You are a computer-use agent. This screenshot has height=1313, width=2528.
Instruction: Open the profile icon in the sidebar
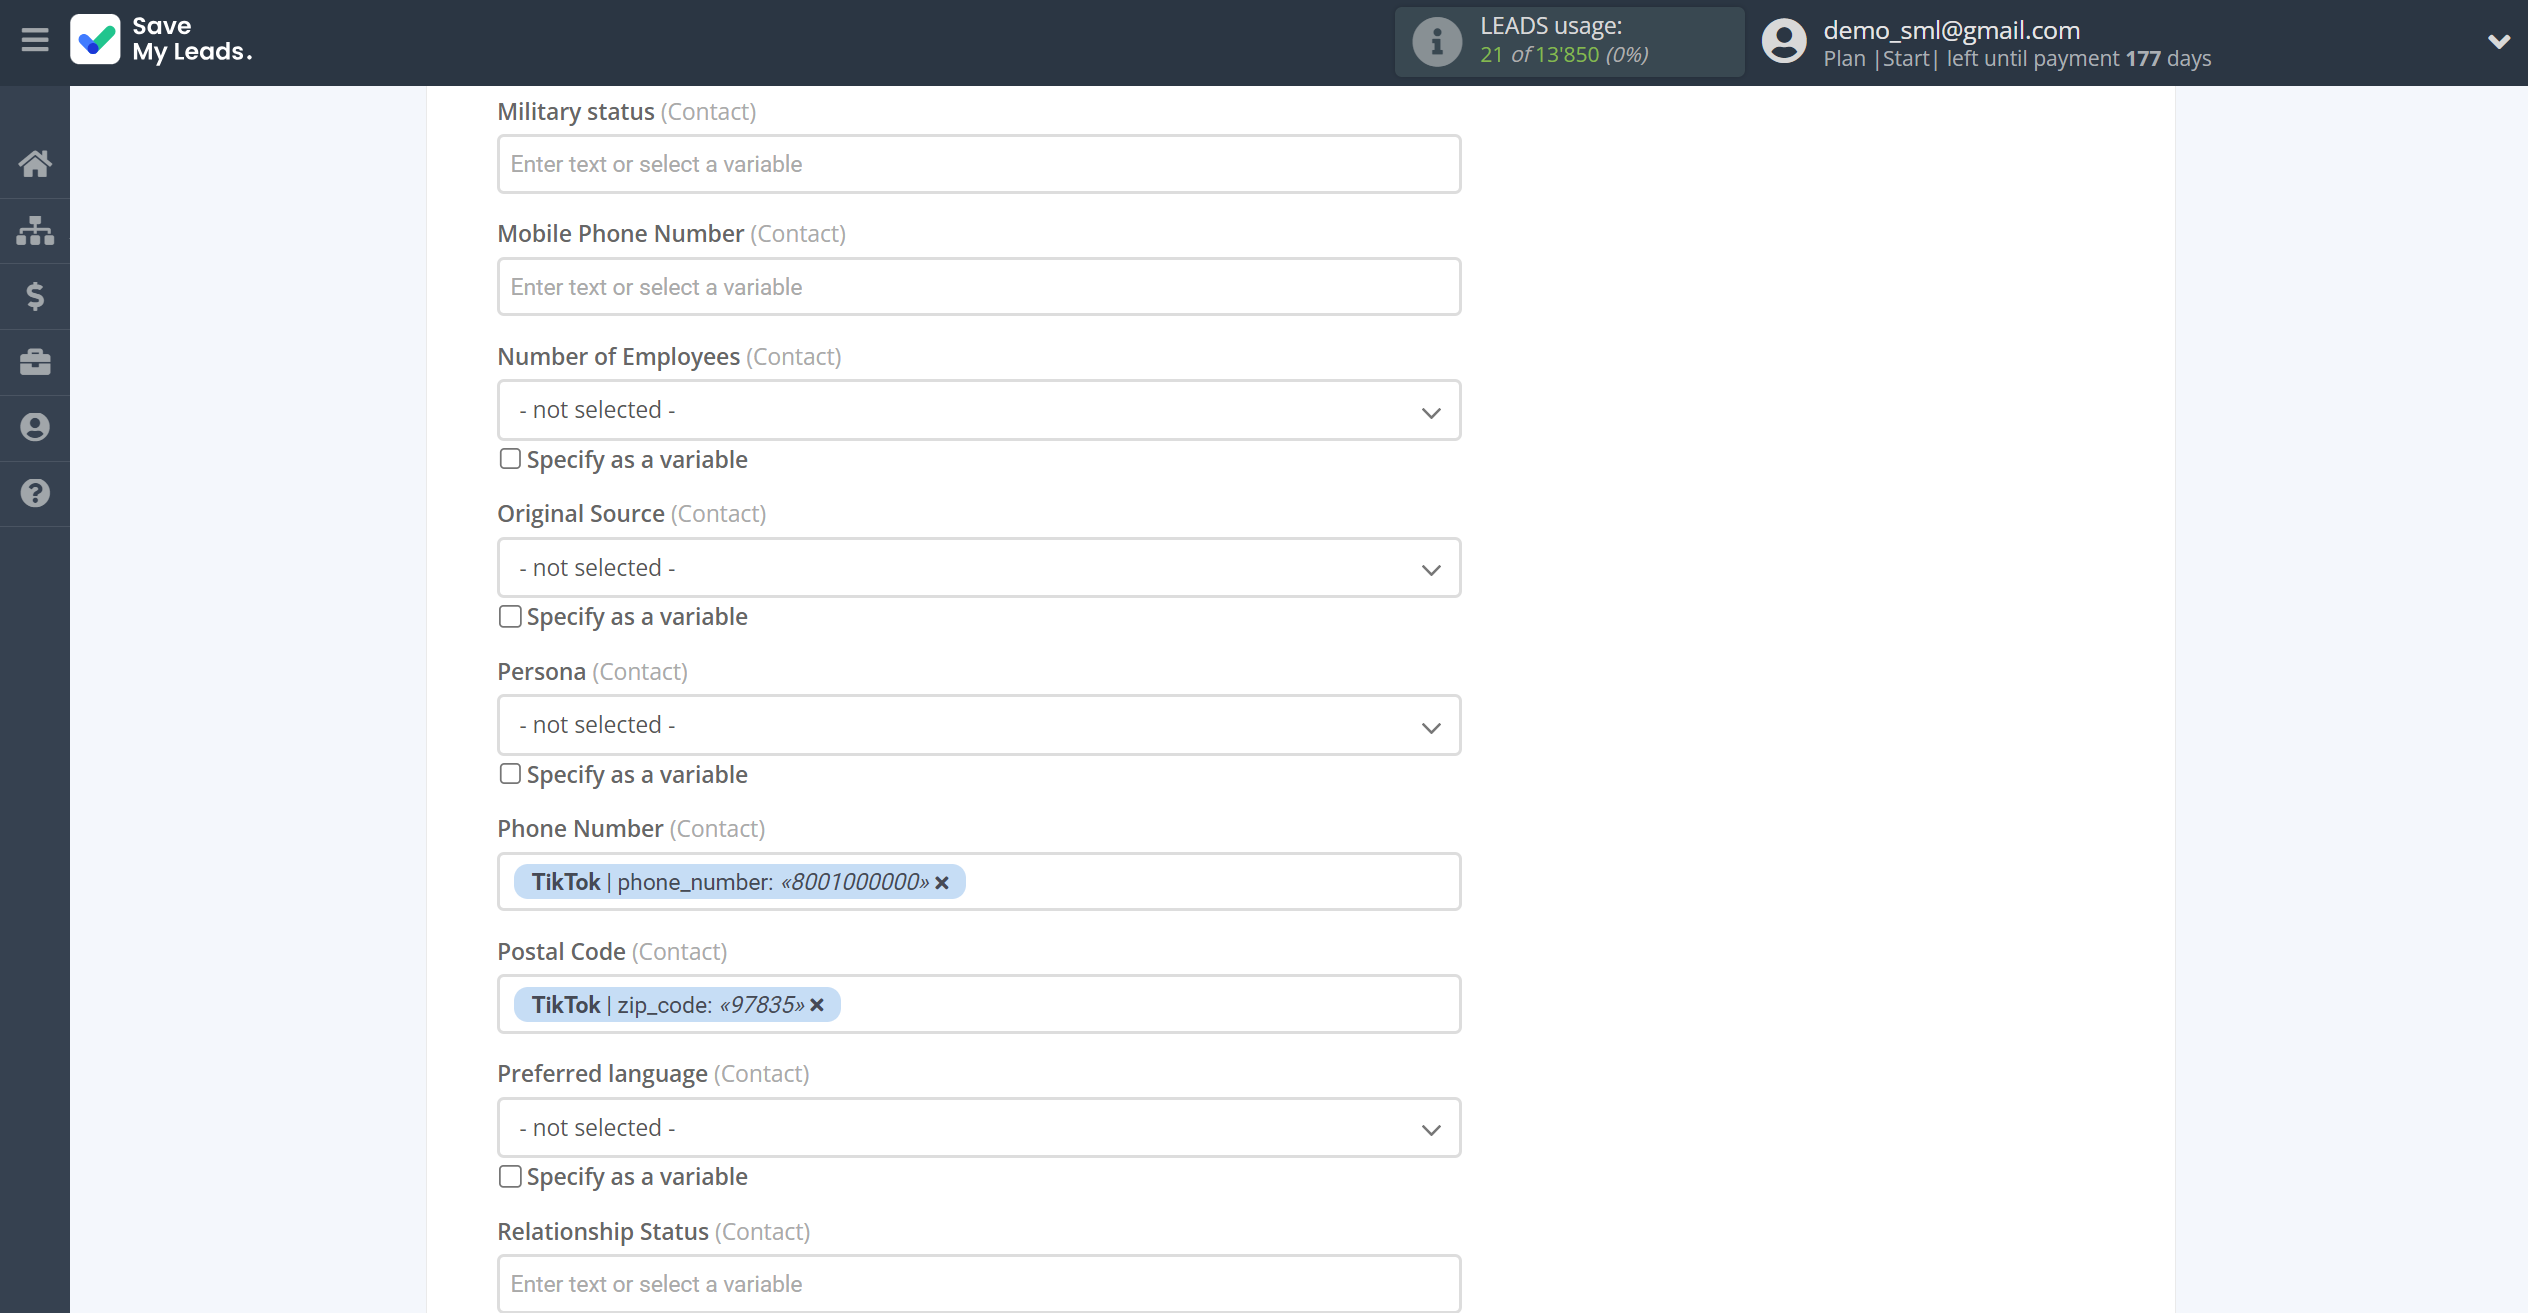[x=35, y=427]
